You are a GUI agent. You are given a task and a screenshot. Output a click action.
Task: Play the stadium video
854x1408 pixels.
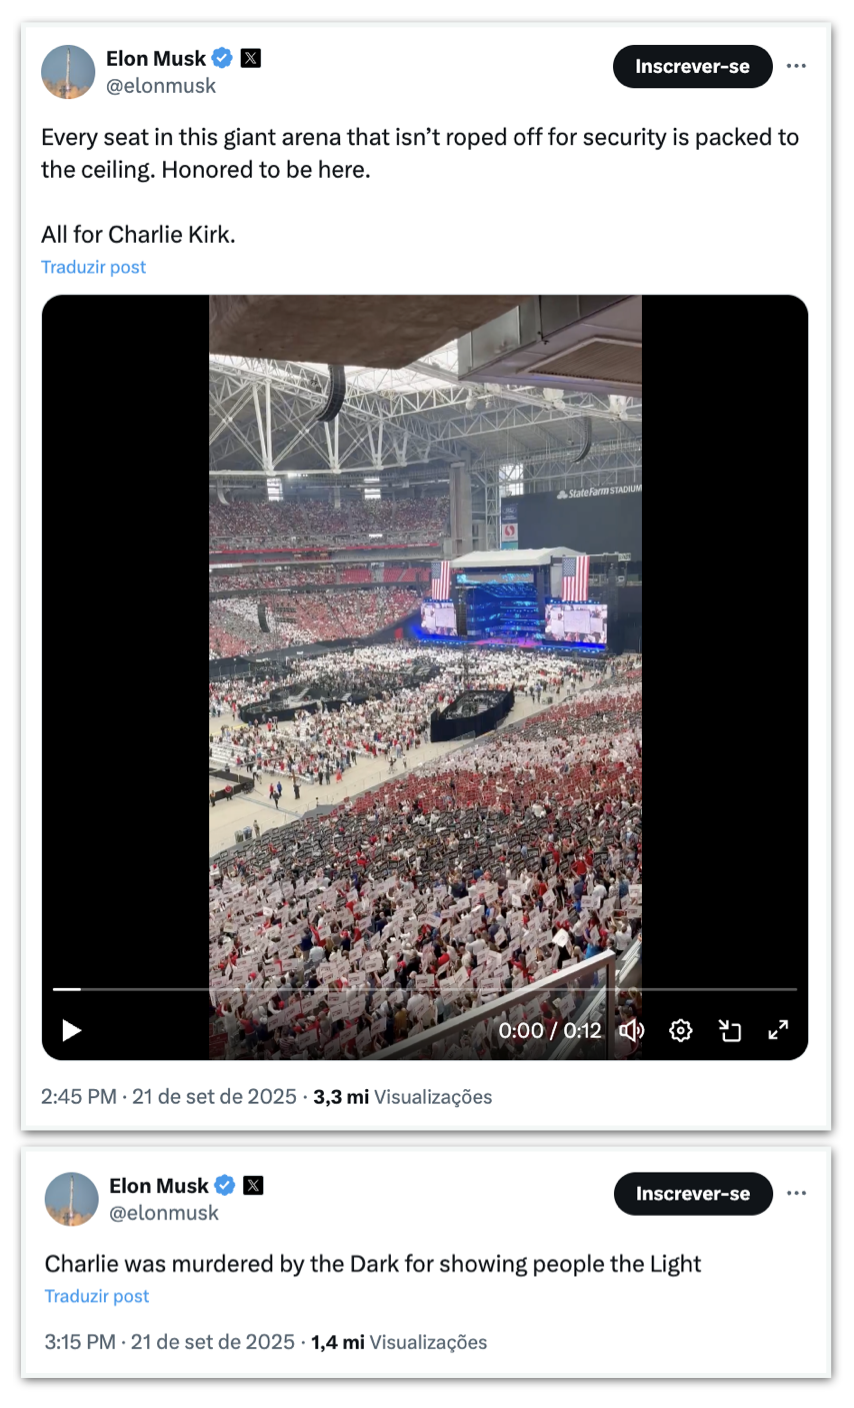pos(71,1030)
